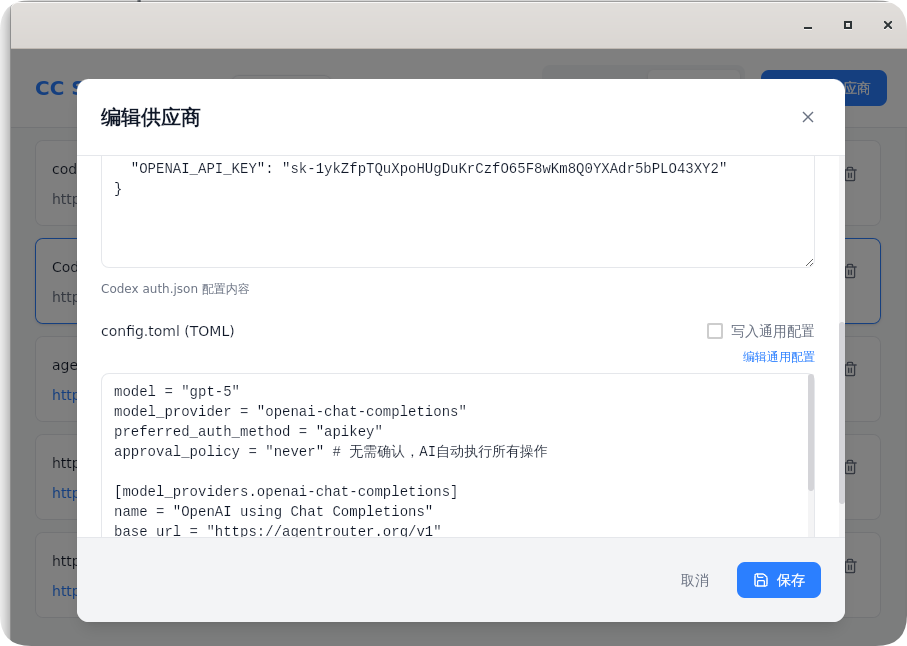907x646 pixels.
Task: Click the model = "gpt-5" line
Action: (x=176, y=392)
